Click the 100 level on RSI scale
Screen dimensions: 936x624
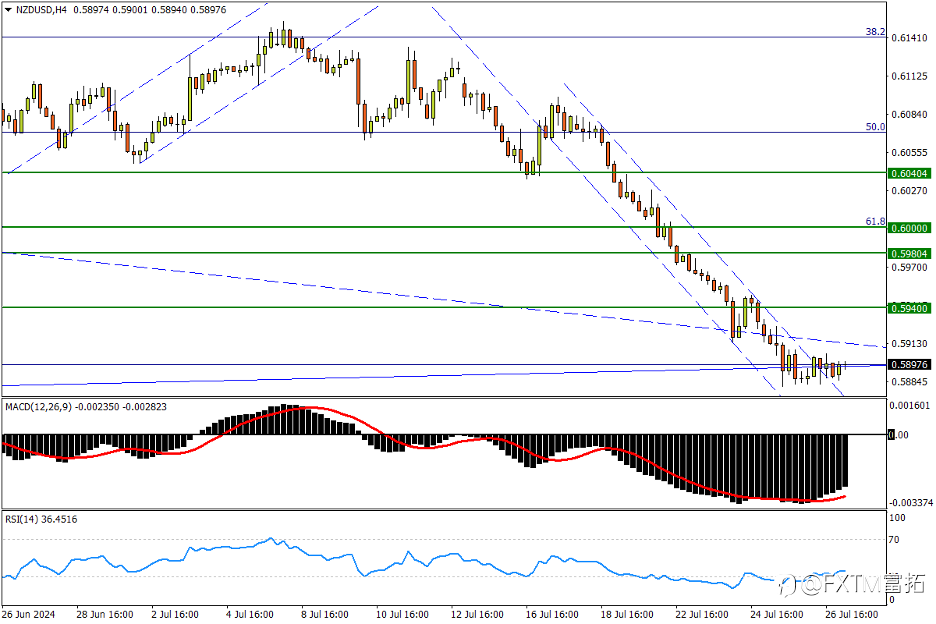897,518
